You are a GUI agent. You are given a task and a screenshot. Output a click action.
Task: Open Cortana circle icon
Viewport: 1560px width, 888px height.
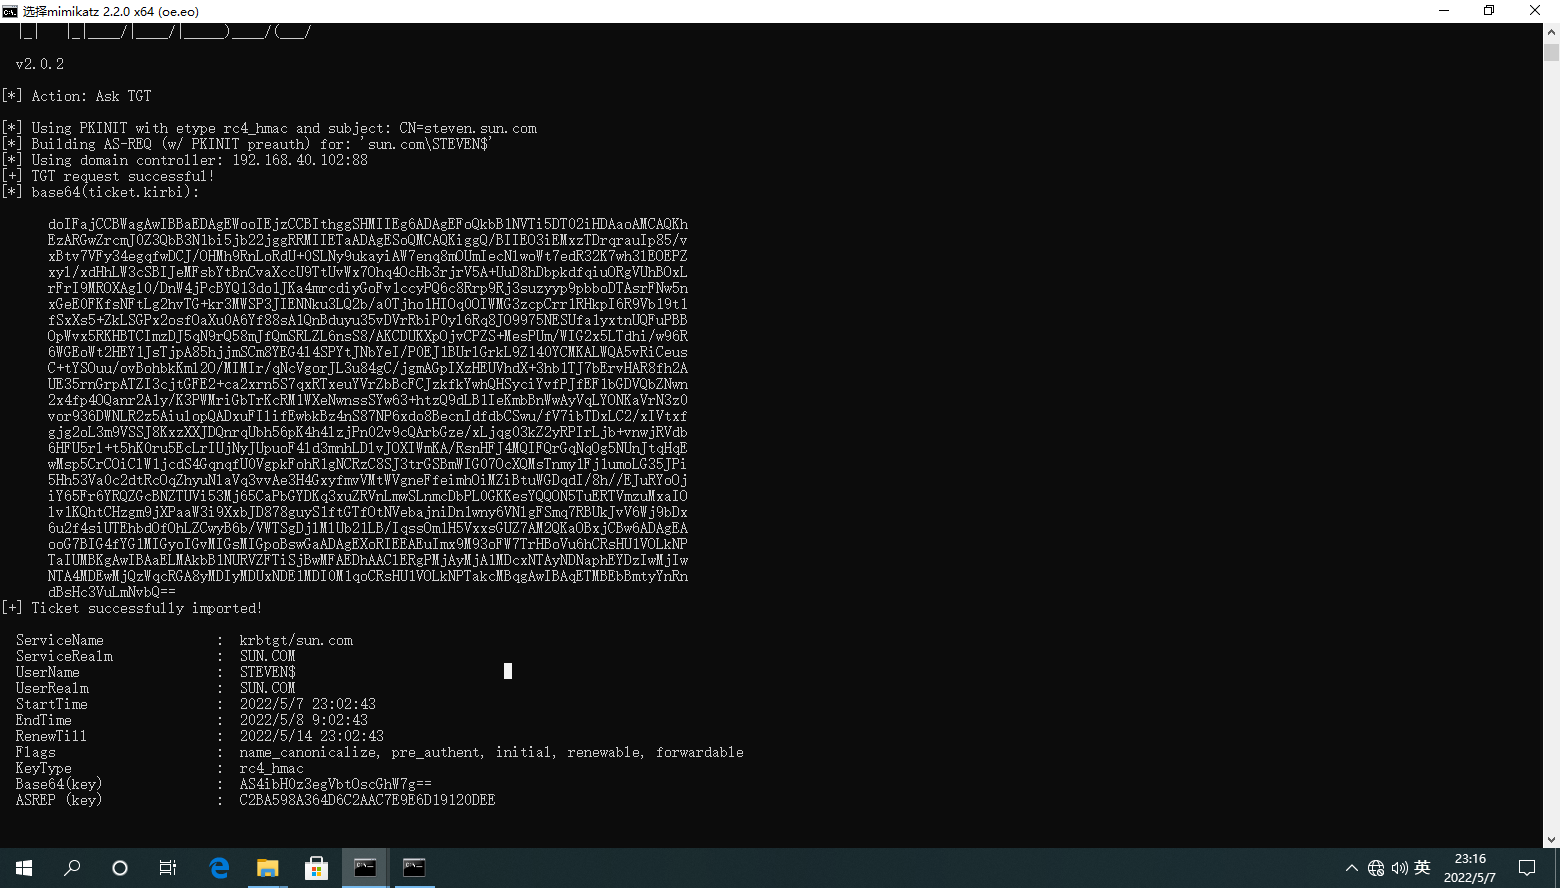(x=120, y=868)
